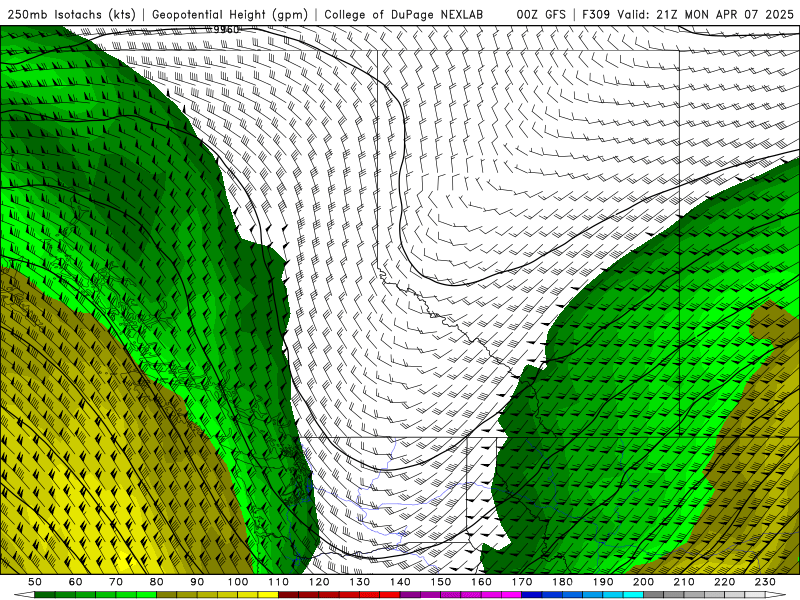This screenshot has height=600, width=800.
Task: Click the 'Geopotential Height (gpm)' header text
Action: click(230, 15)
